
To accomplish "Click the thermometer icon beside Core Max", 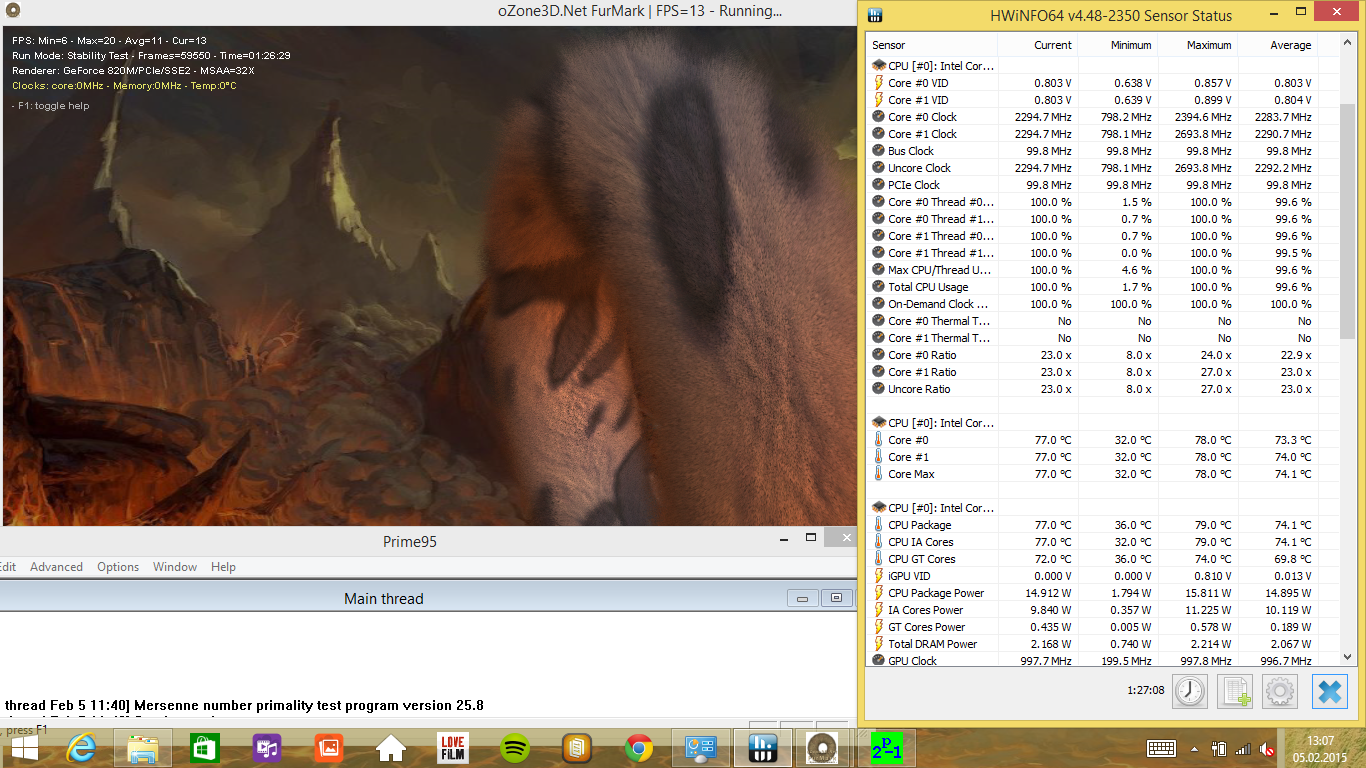I will click(x=879, y=474).
